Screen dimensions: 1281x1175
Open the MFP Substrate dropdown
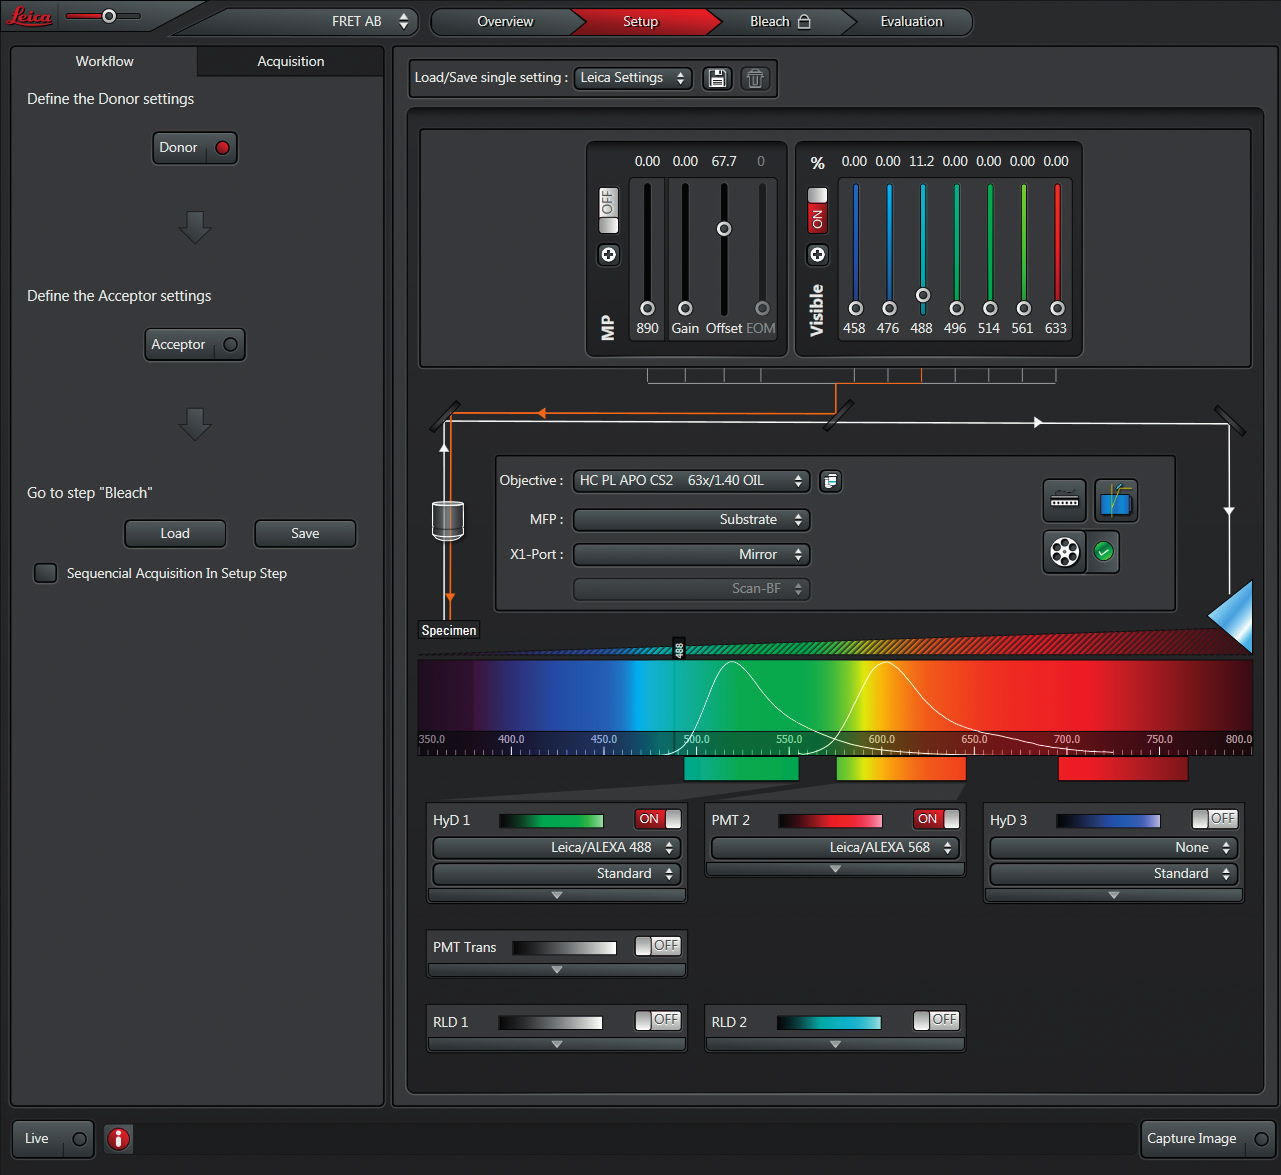[x=691, y=520]
